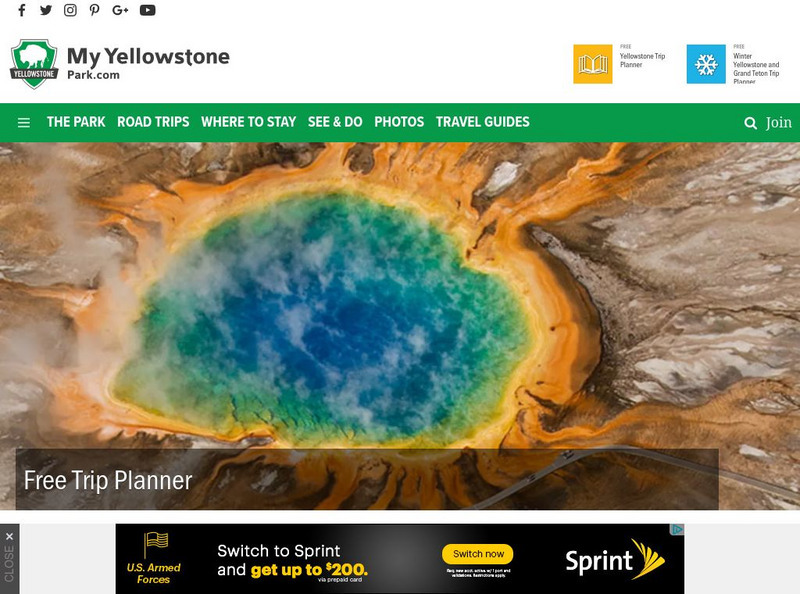Select the blue snowflake winter planner icon
Image resolution: width=800 pixels, height=594 pixels.
(x=706, y=64)
